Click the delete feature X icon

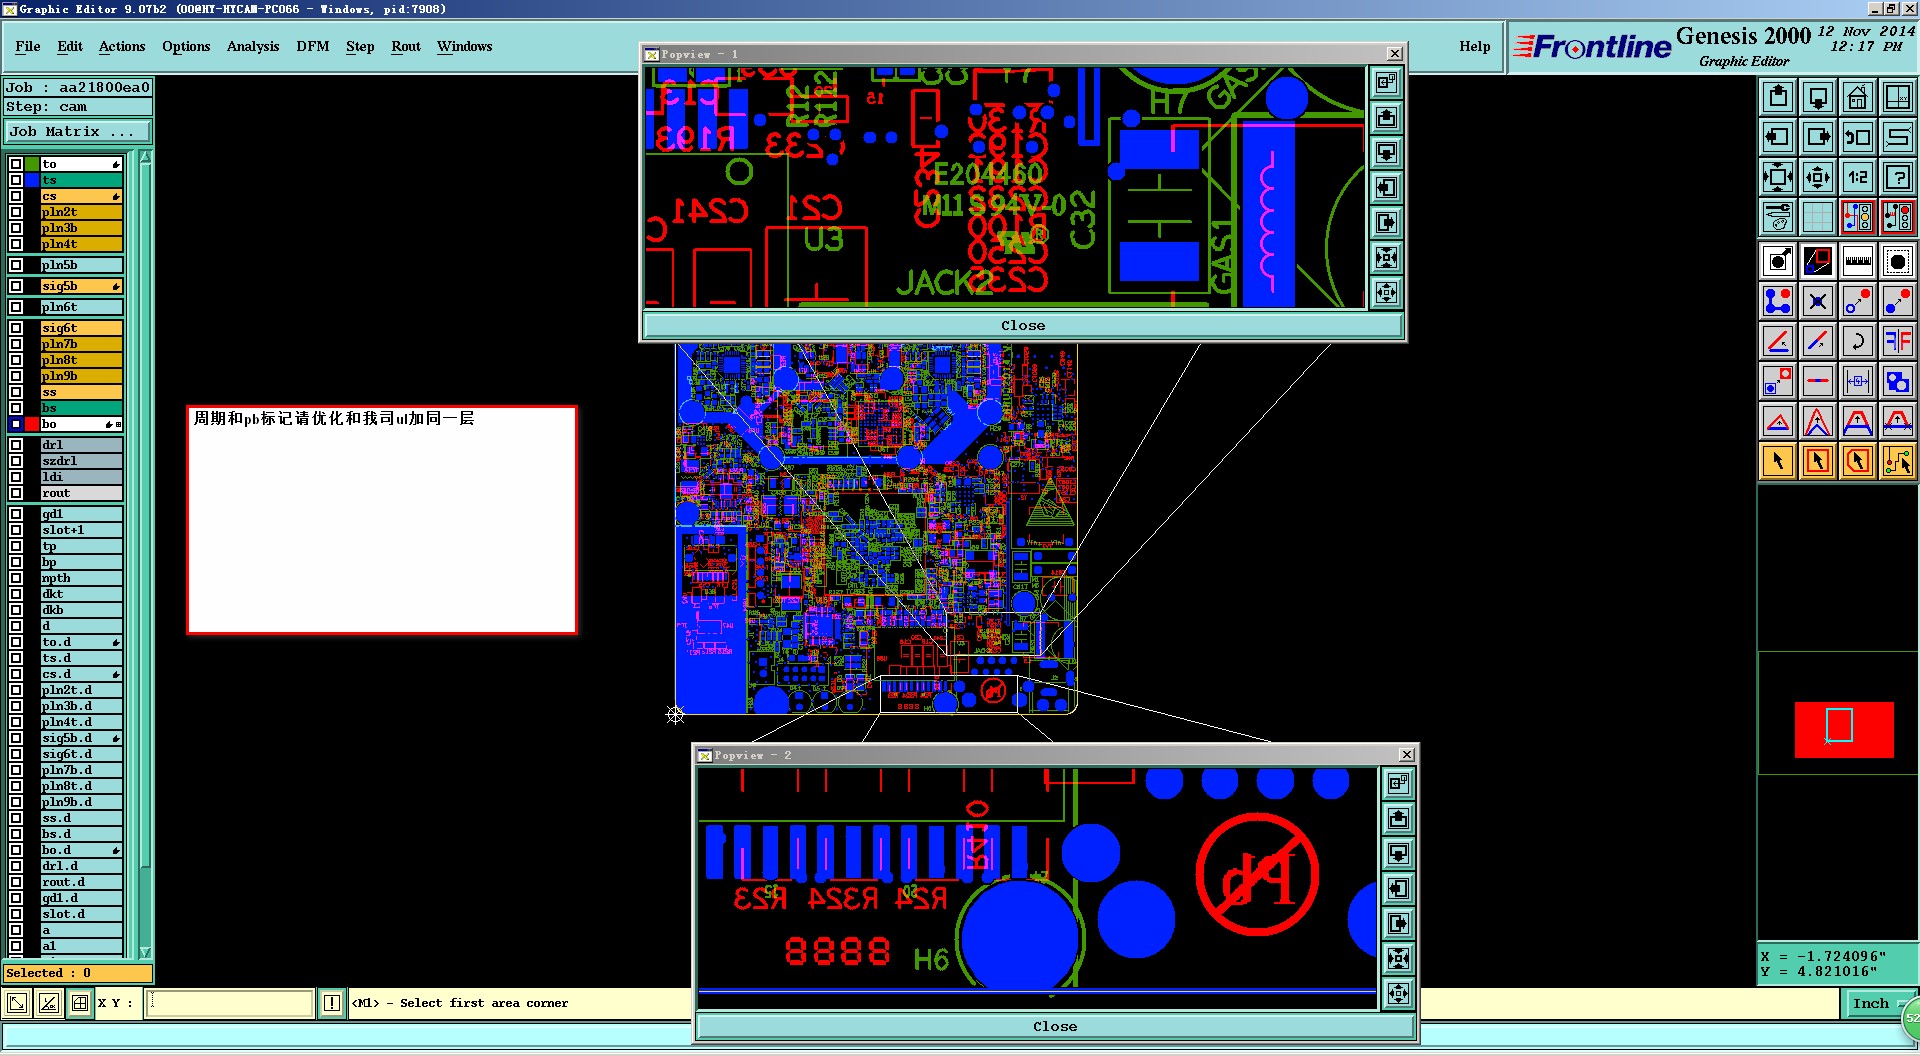(x=1818, y=301)
